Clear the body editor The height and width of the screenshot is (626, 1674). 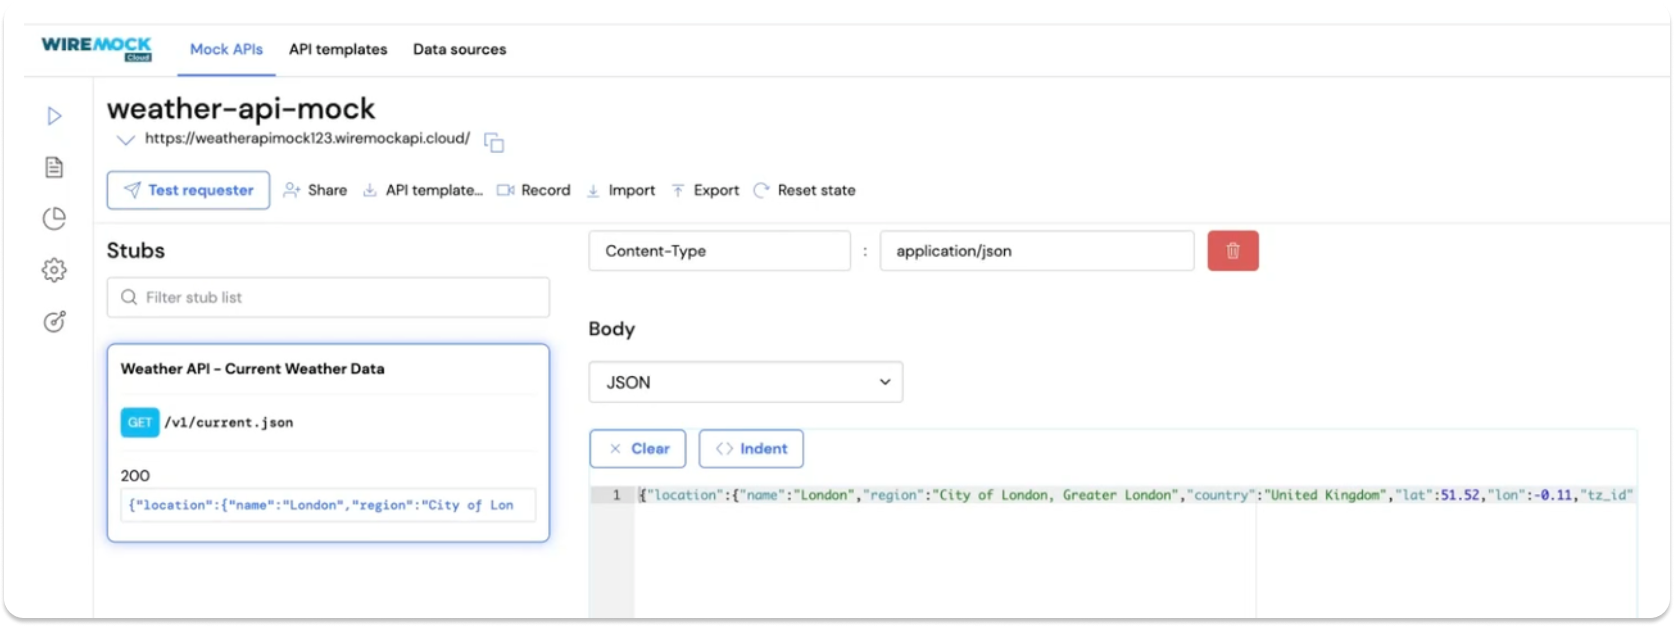point(638,449)
